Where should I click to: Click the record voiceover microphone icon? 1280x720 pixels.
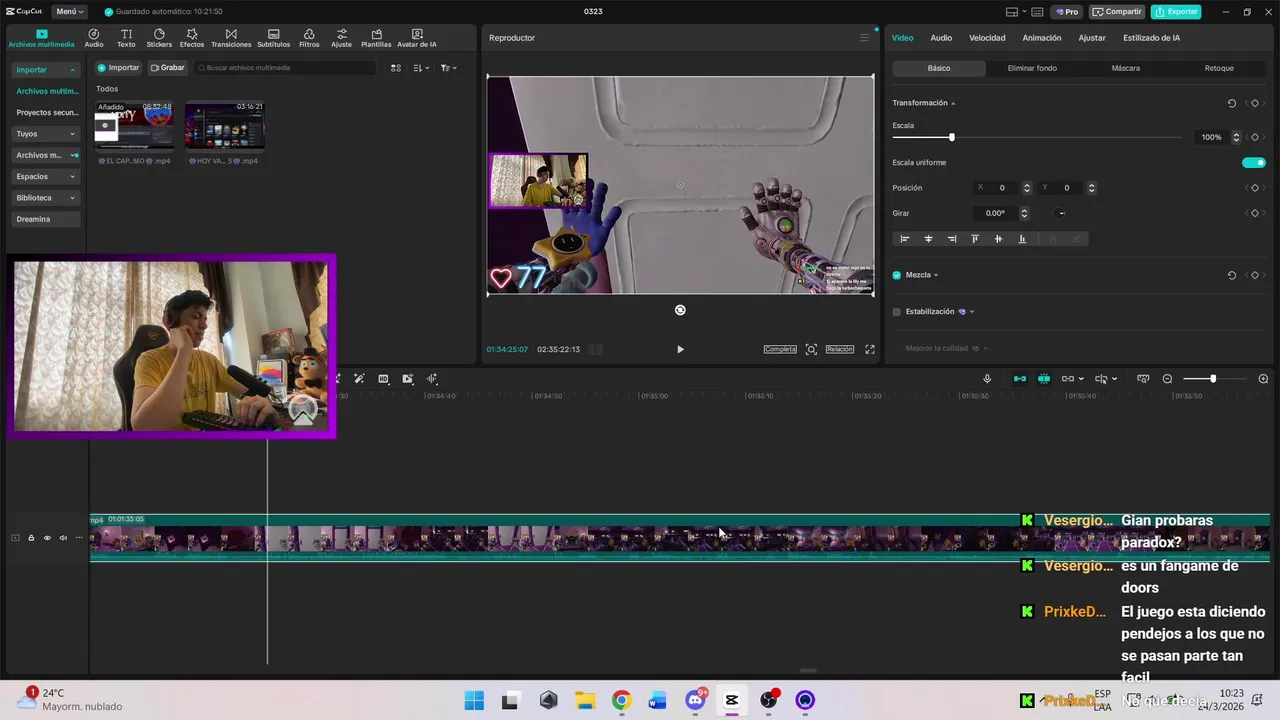click(987, 379)
